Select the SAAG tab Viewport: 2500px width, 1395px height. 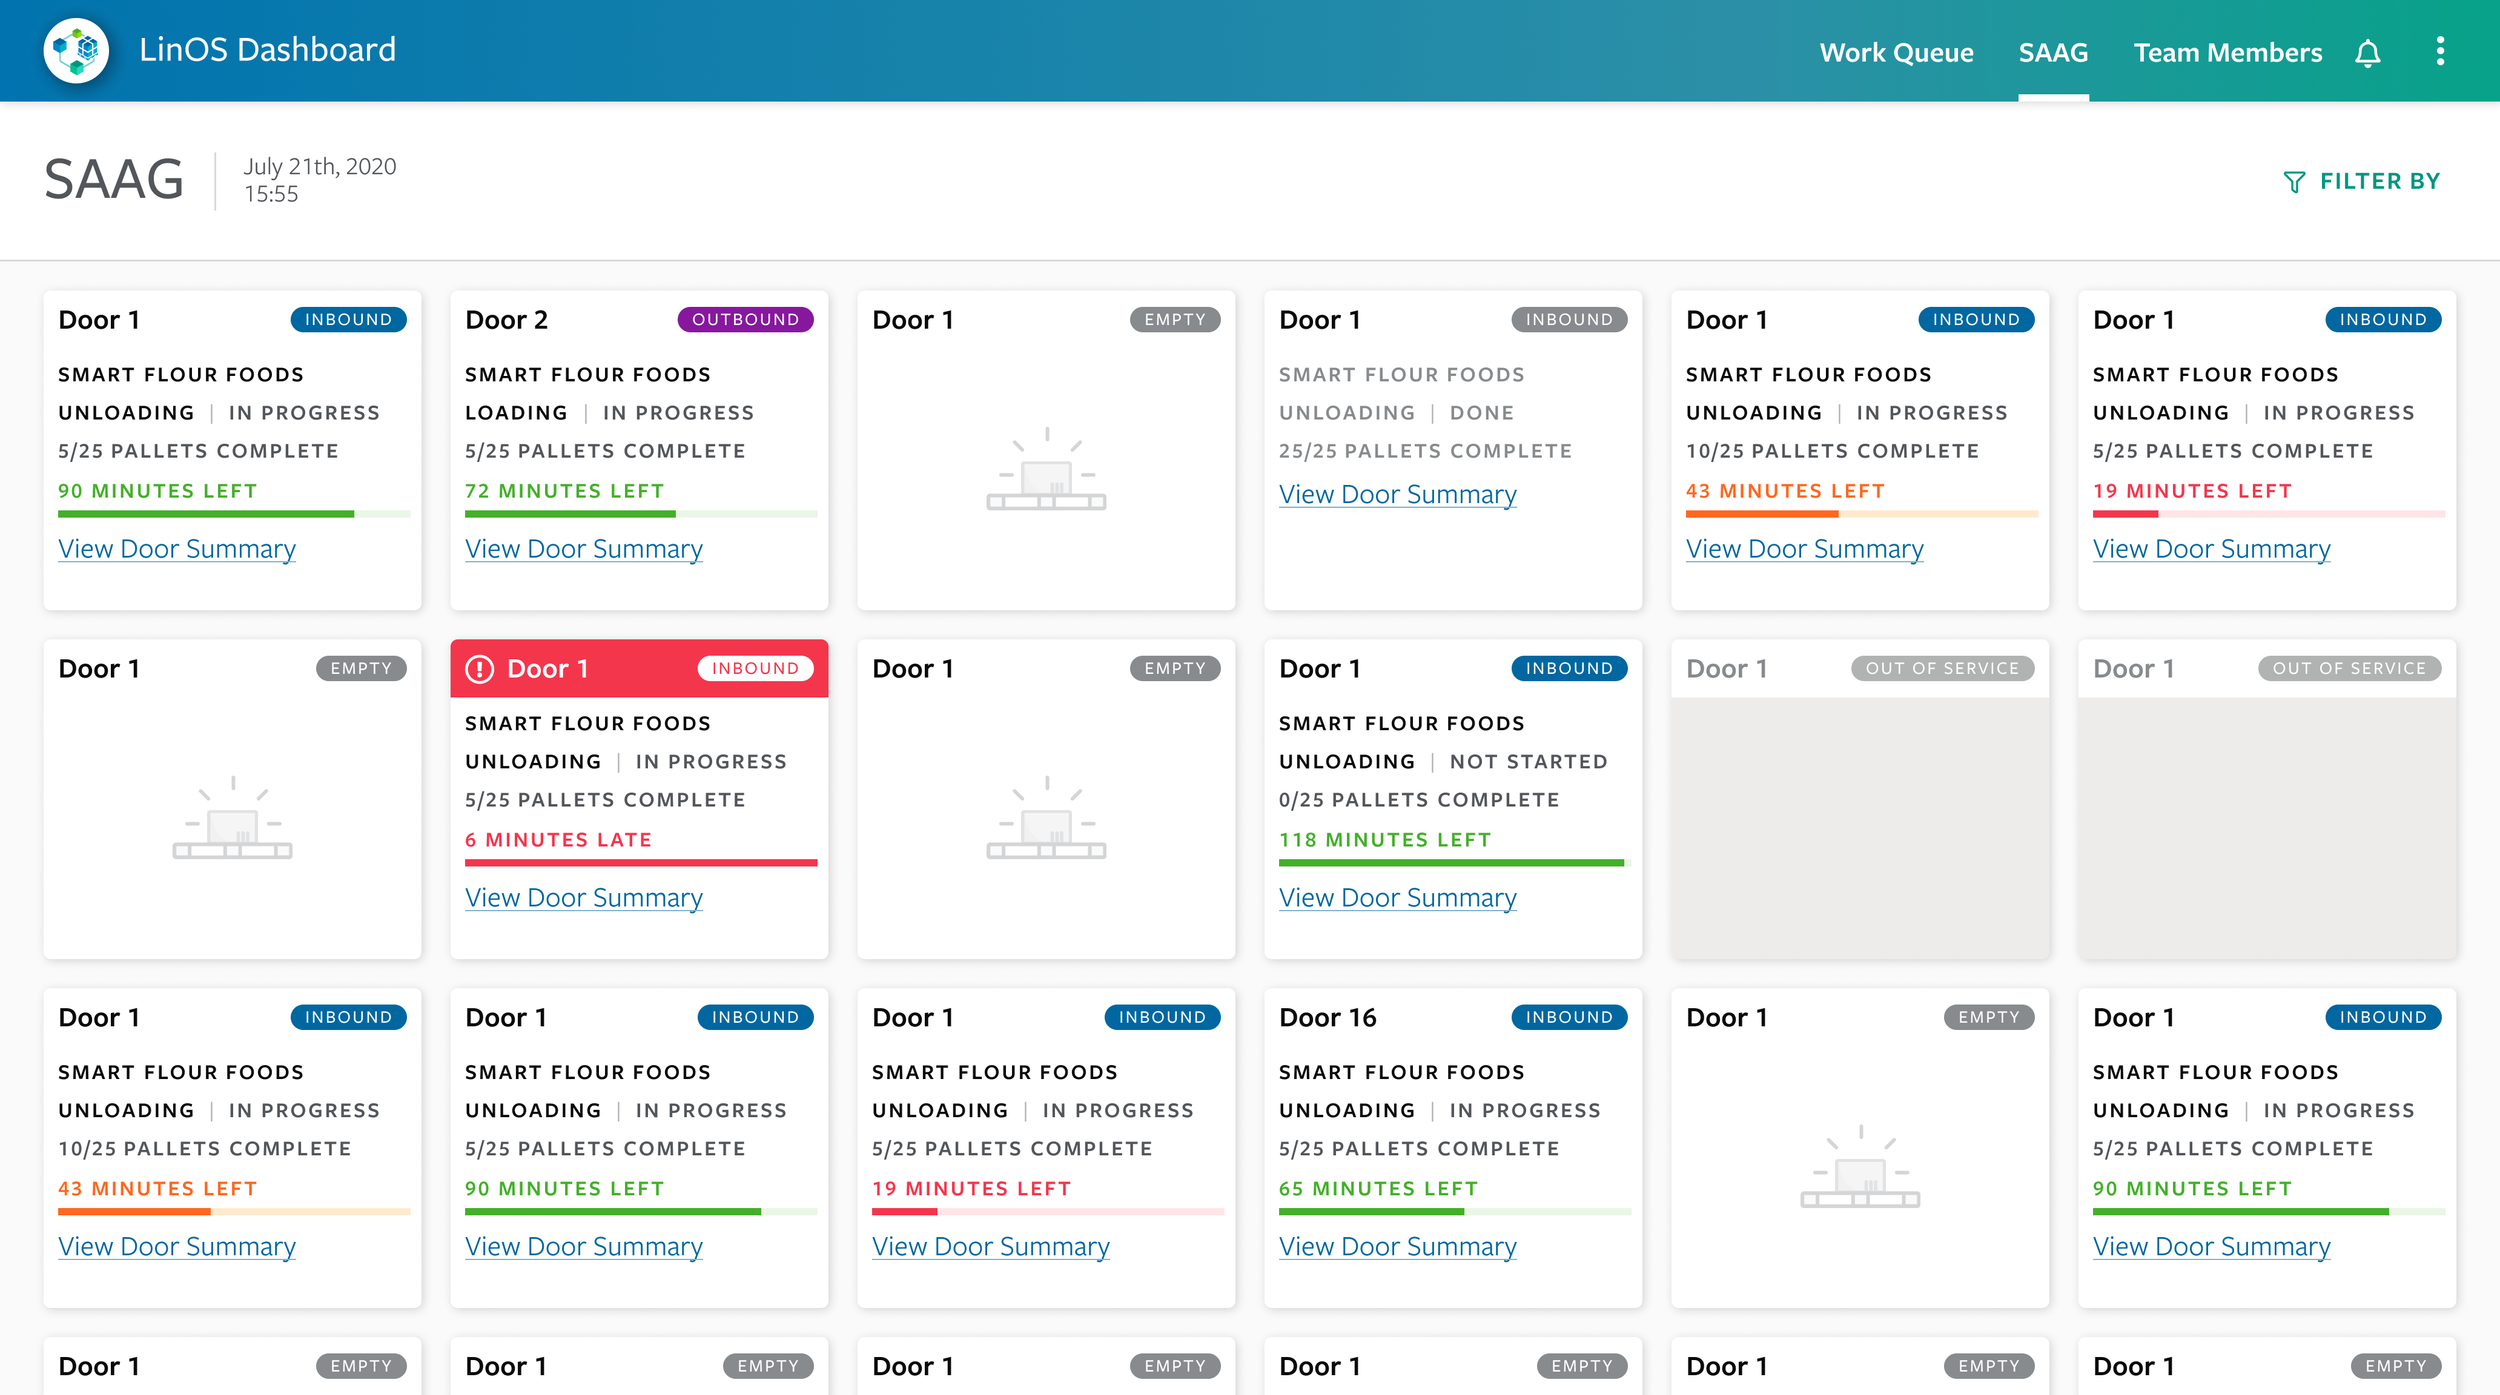click(2053, 52)
